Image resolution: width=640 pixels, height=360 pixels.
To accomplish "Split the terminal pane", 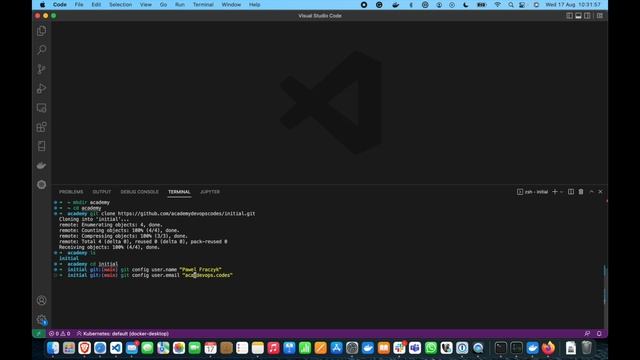I will tap(571, 192).
